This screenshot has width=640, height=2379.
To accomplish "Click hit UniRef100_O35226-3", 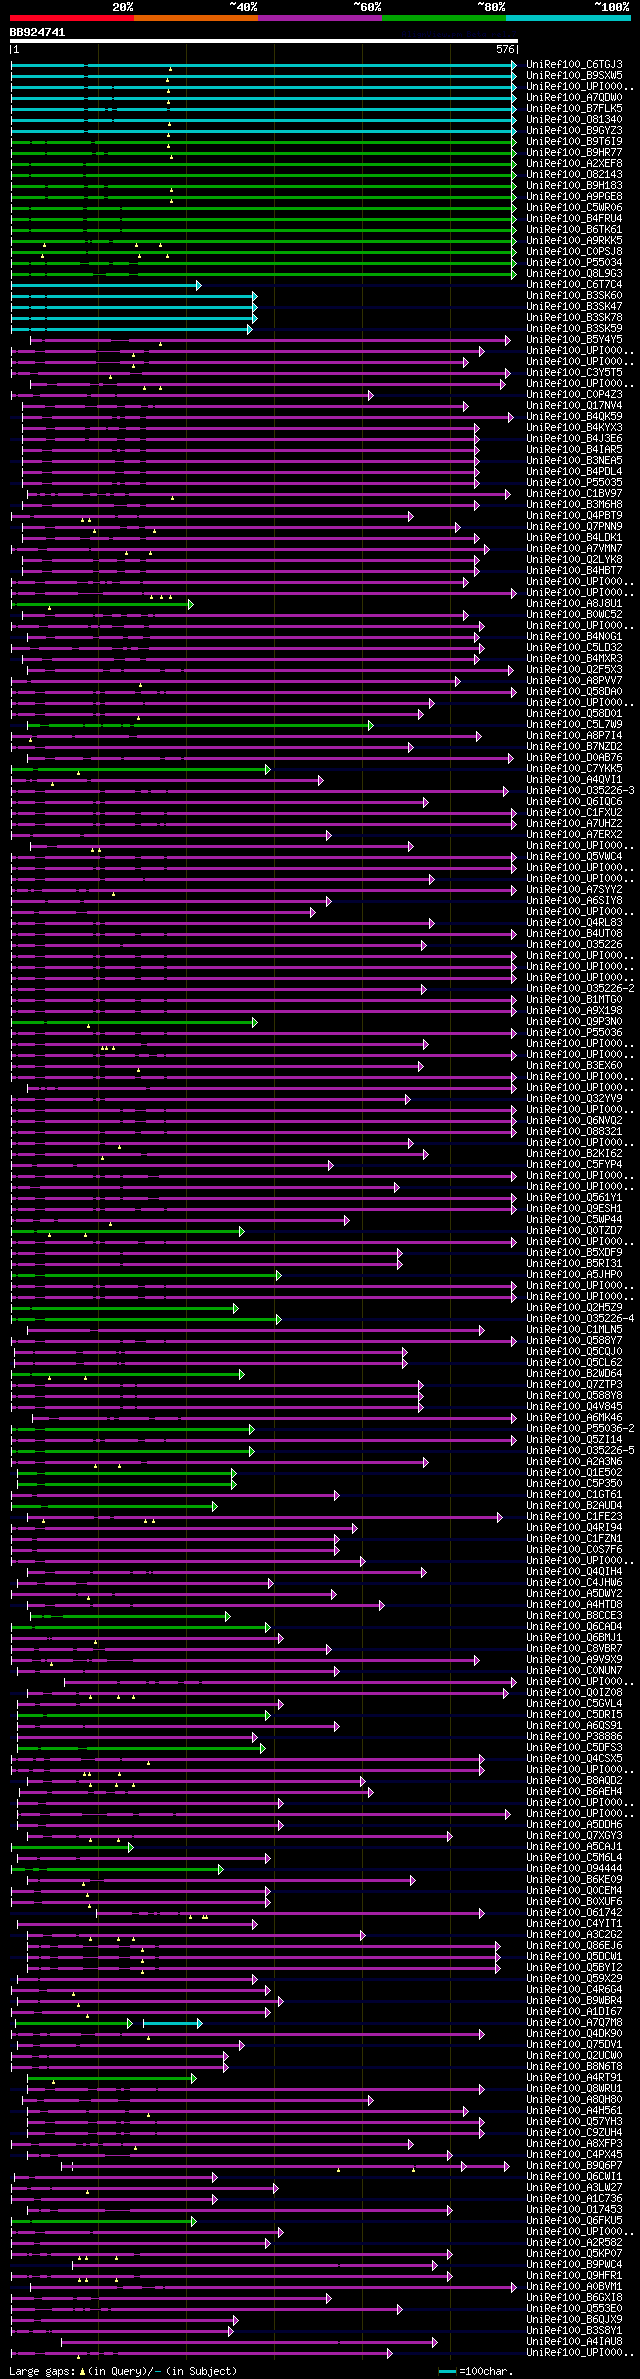I will pos(580,791).
